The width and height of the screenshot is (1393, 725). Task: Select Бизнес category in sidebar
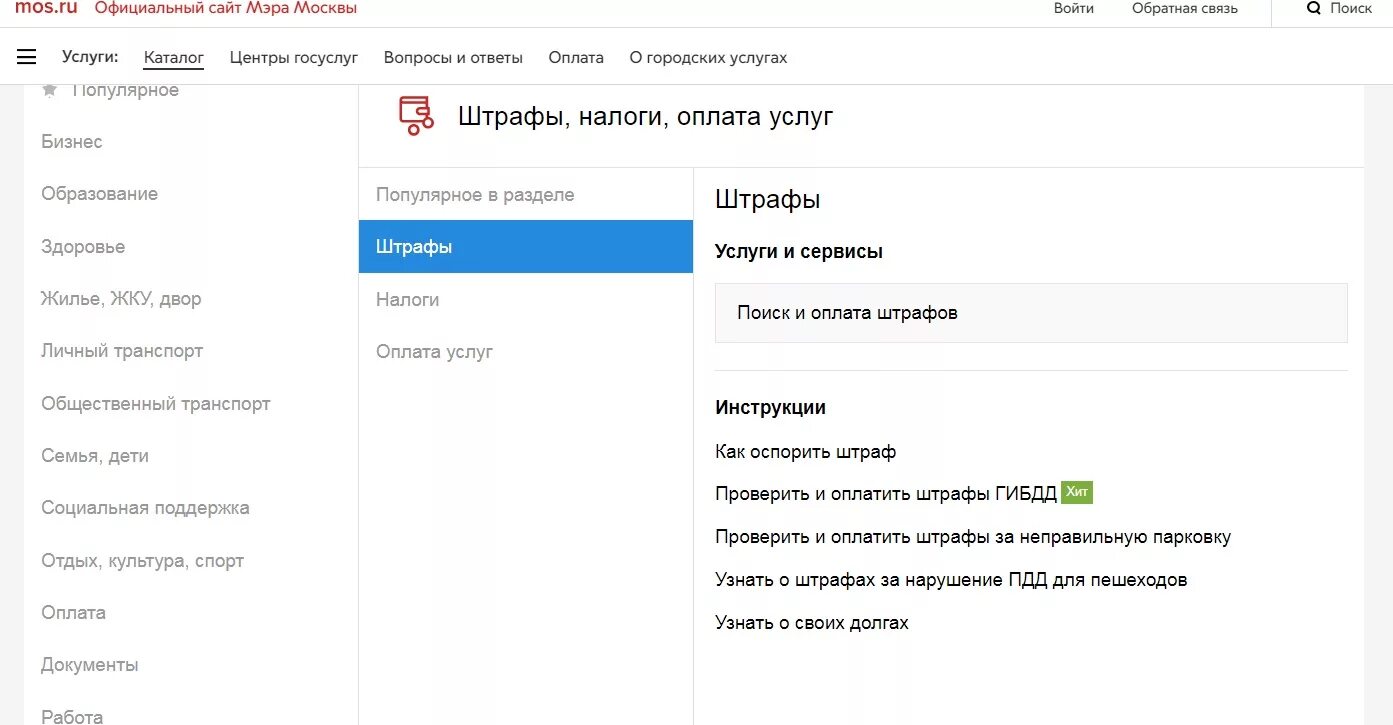click(x=72, y=142)
